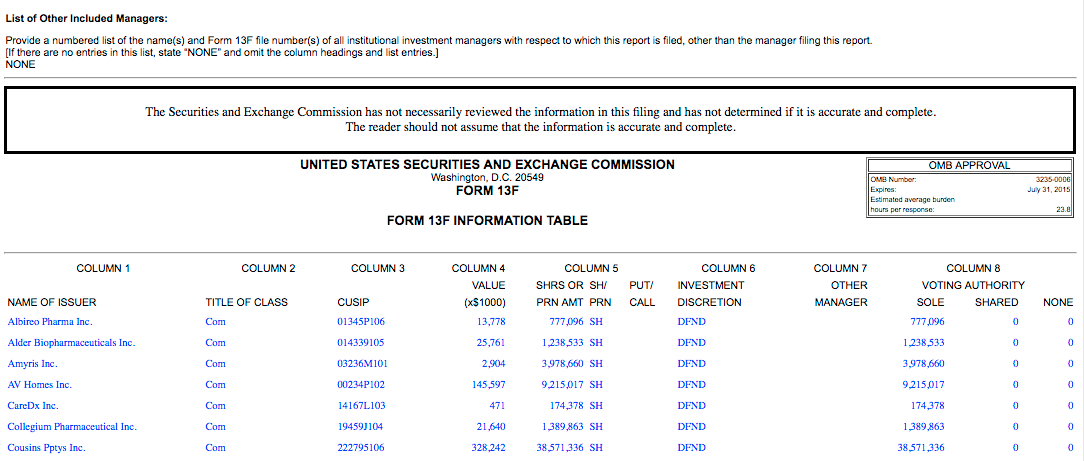Click the FORM 13F INFORMATION TABLE heading
This screenshot has width=1084, height=461.
tap(487, 220)
